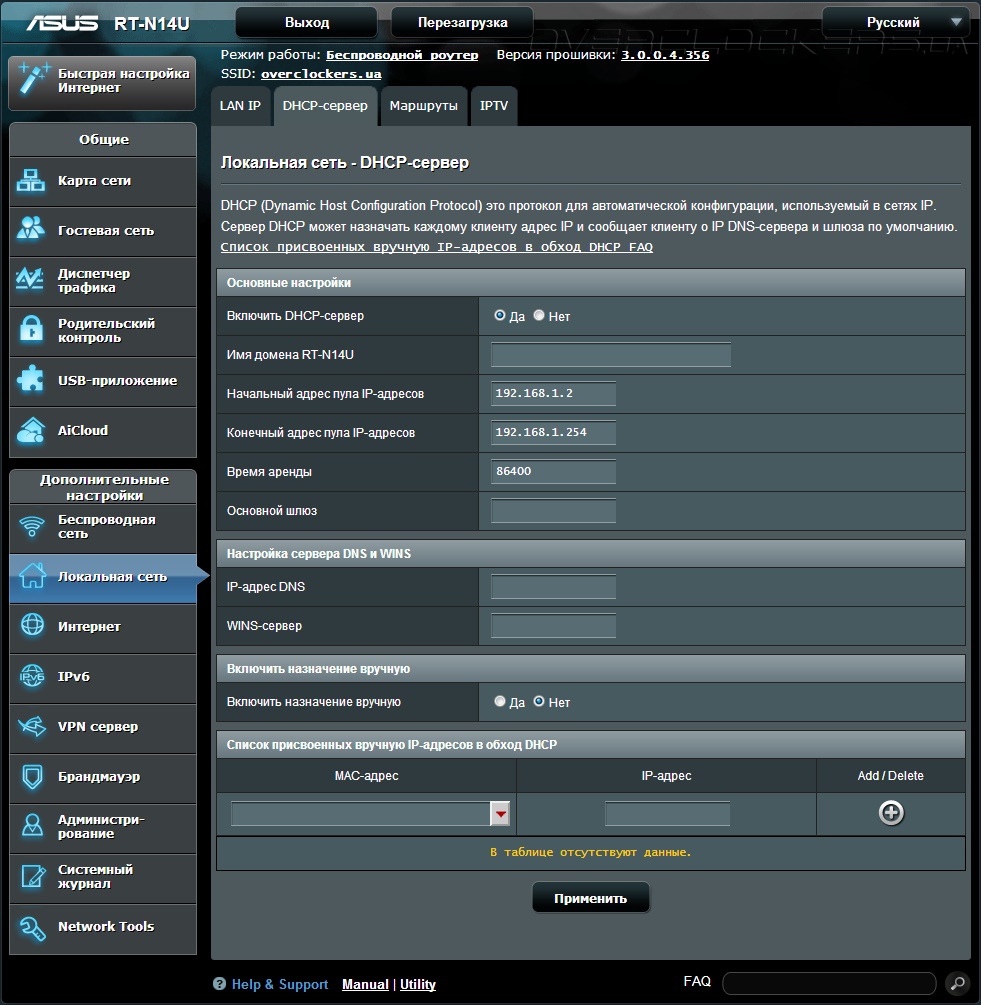
Task: Select Да for Включить DHCP-сервер
Action: click(x=500, y=315)
